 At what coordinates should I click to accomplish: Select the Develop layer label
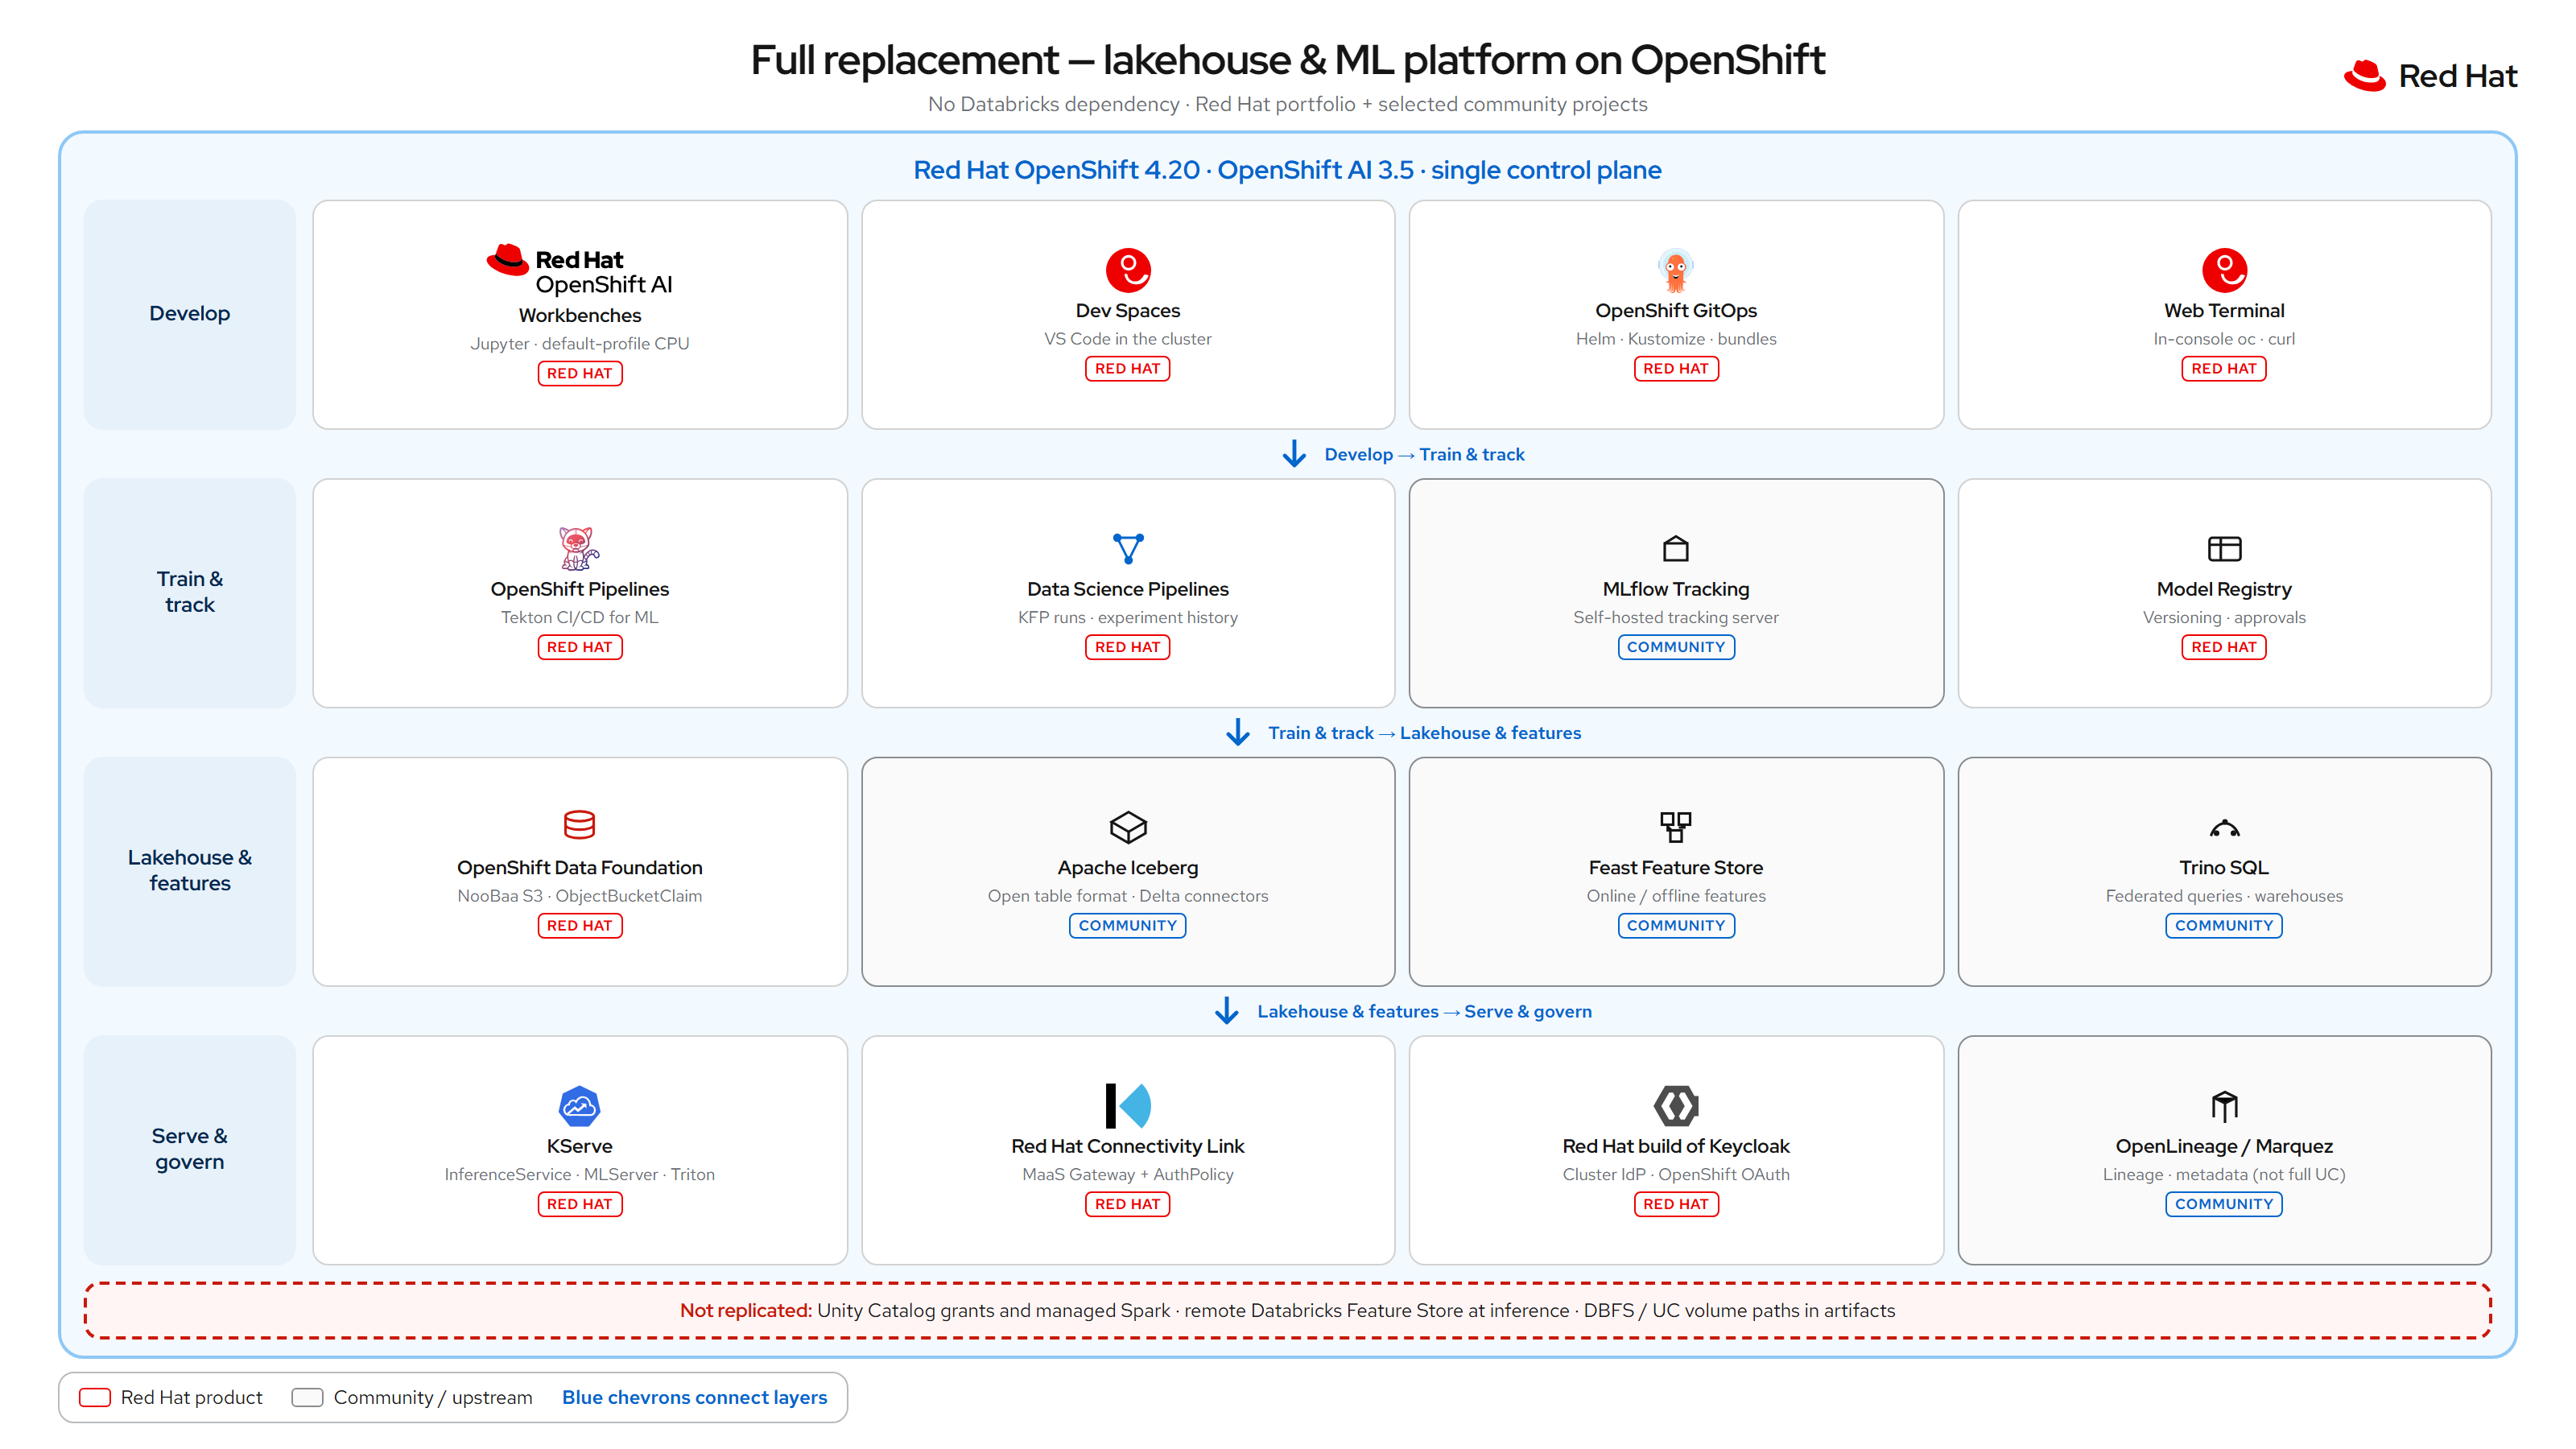[189, 313]
